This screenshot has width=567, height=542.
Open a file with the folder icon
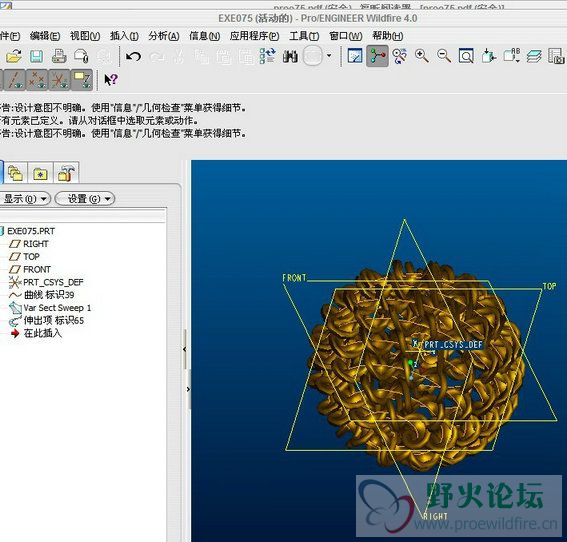pos(14,56)
